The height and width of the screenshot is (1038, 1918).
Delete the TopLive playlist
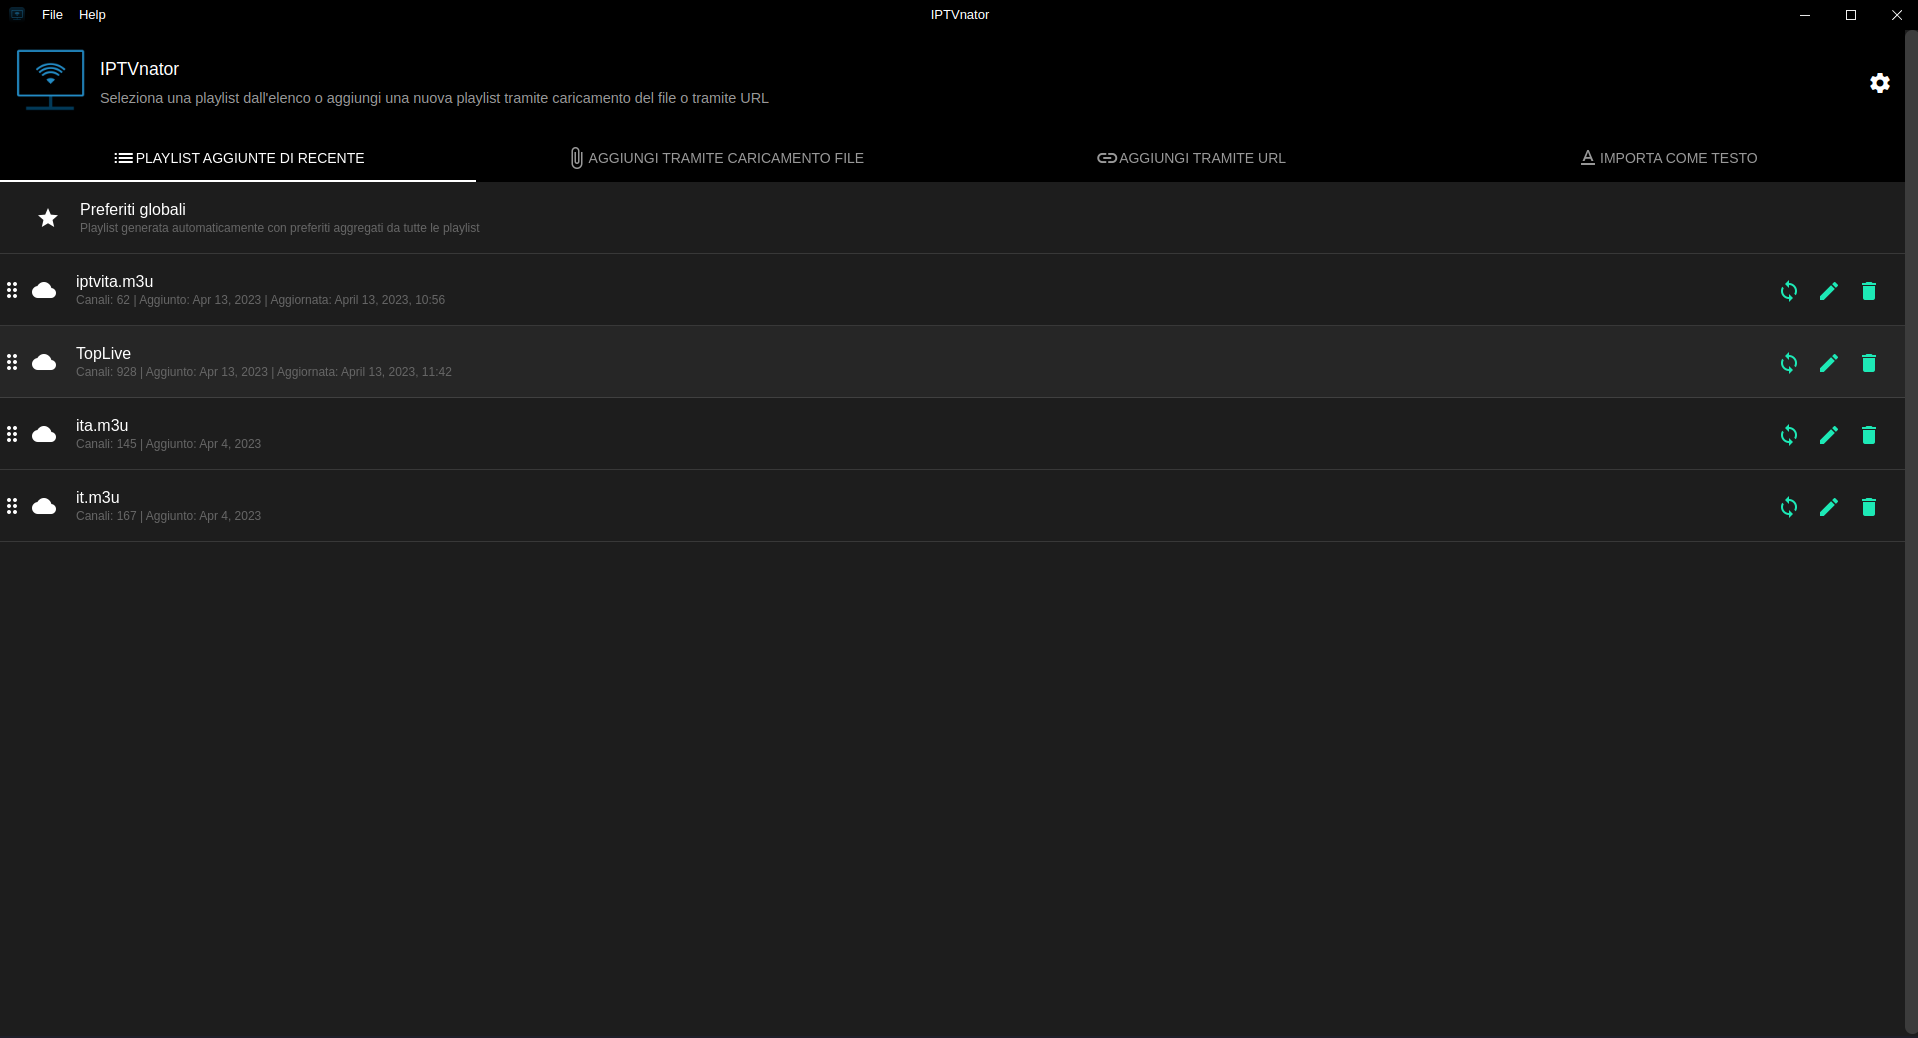[1869, 363]
